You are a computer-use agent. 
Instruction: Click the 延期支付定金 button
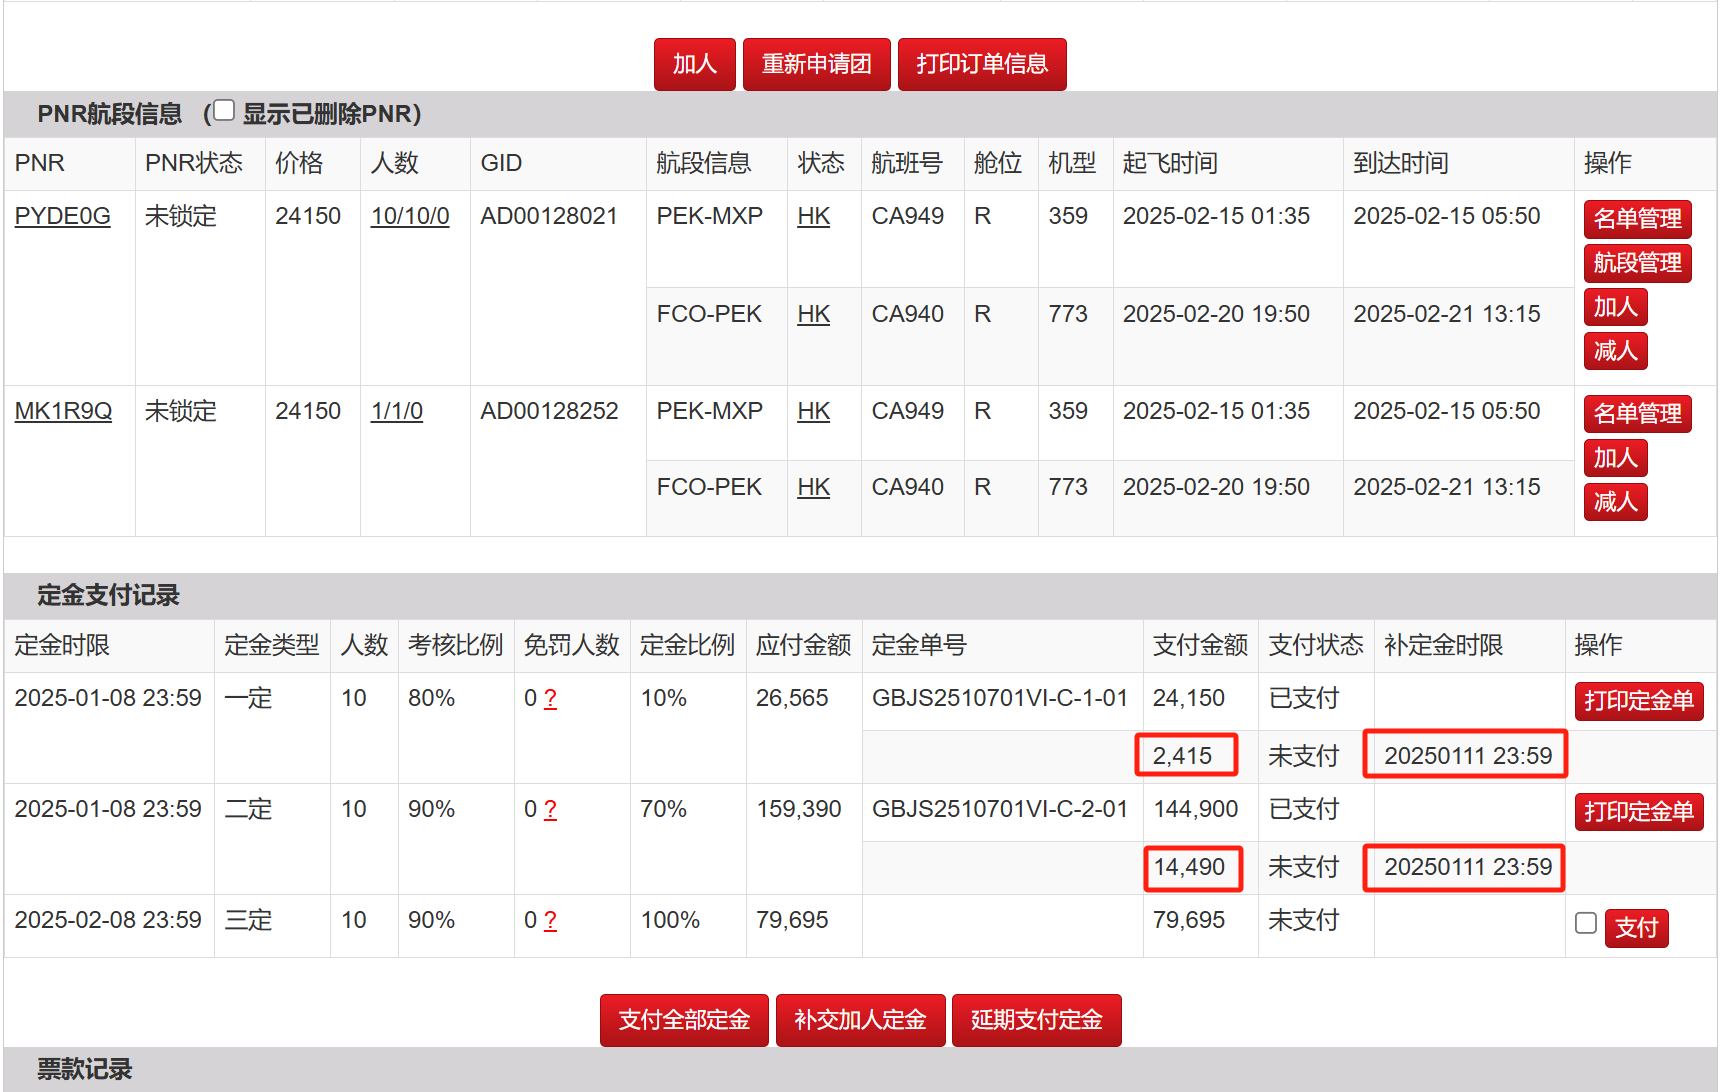pos(1036,1020)
